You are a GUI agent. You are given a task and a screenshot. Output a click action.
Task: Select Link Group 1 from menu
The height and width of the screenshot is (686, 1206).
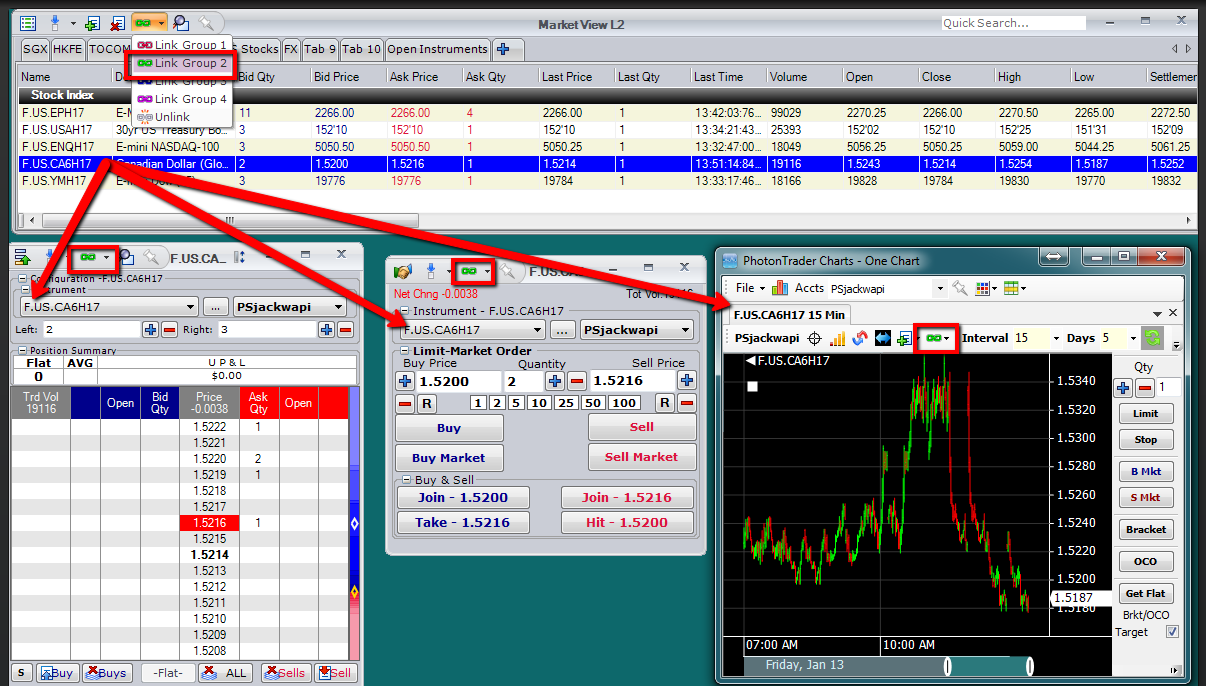tap(182, 45)
